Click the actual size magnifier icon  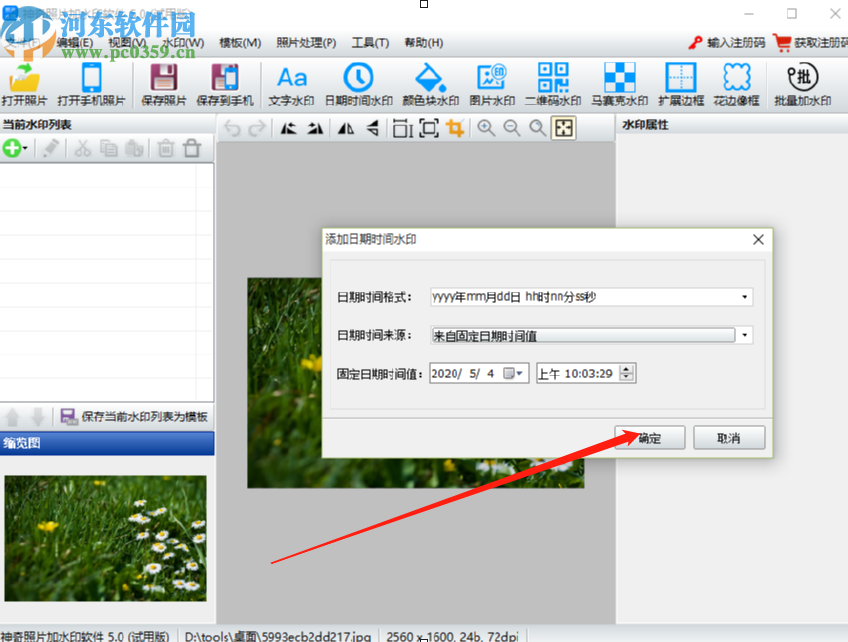tap(538, 128)
